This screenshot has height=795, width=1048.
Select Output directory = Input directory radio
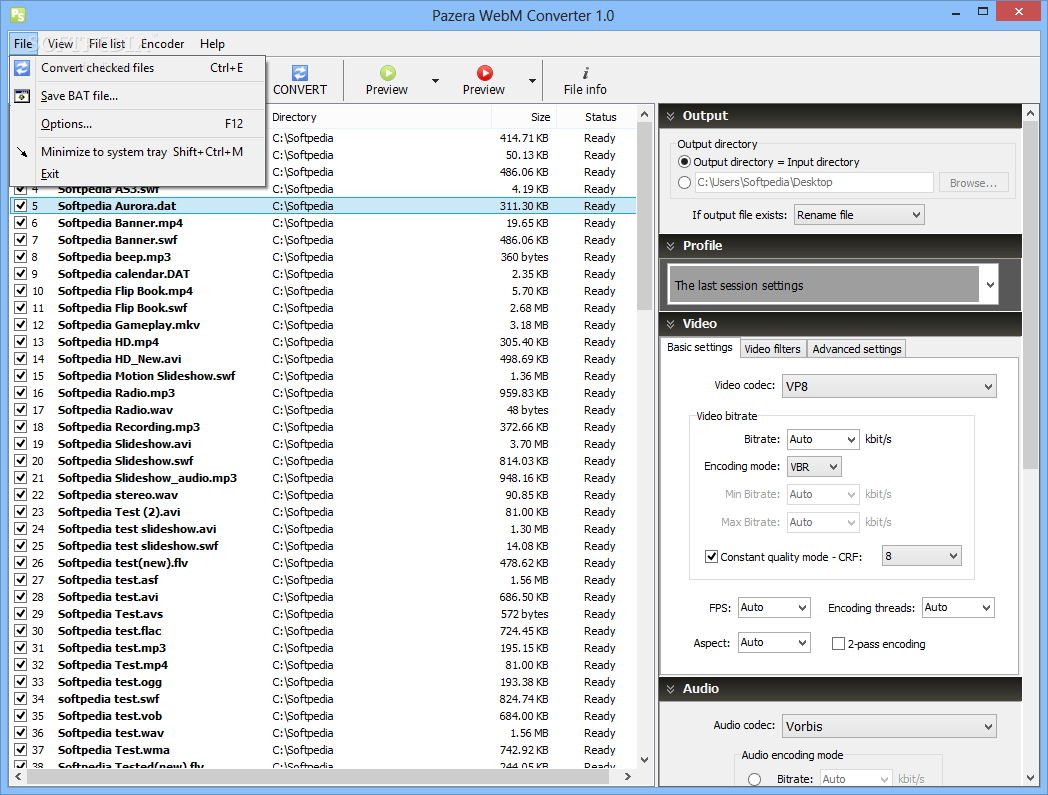coord(684,162)
